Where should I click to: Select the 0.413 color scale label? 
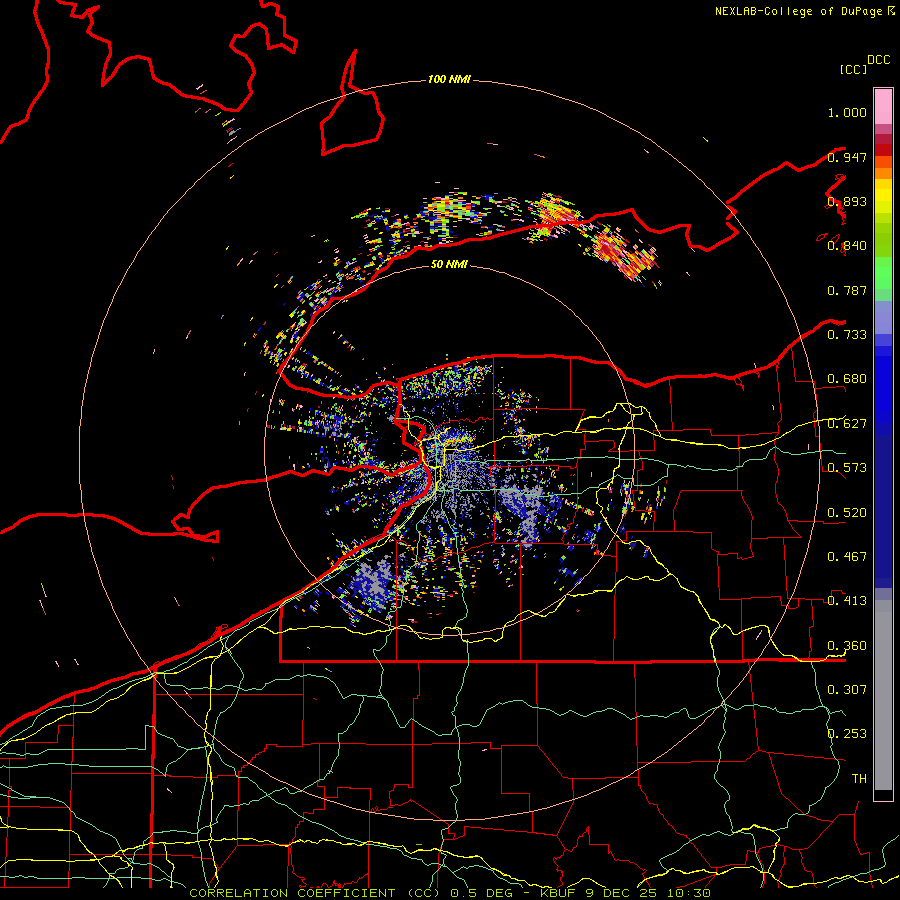tap(847, 601)
